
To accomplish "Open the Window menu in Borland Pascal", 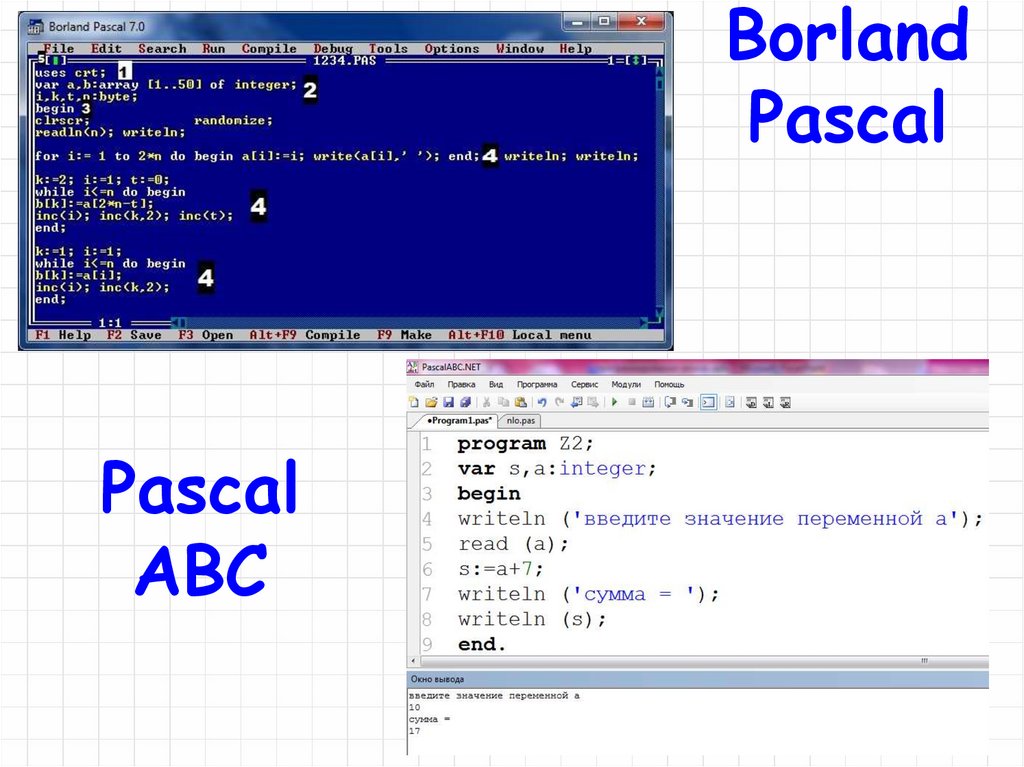I will click(519, 48).
